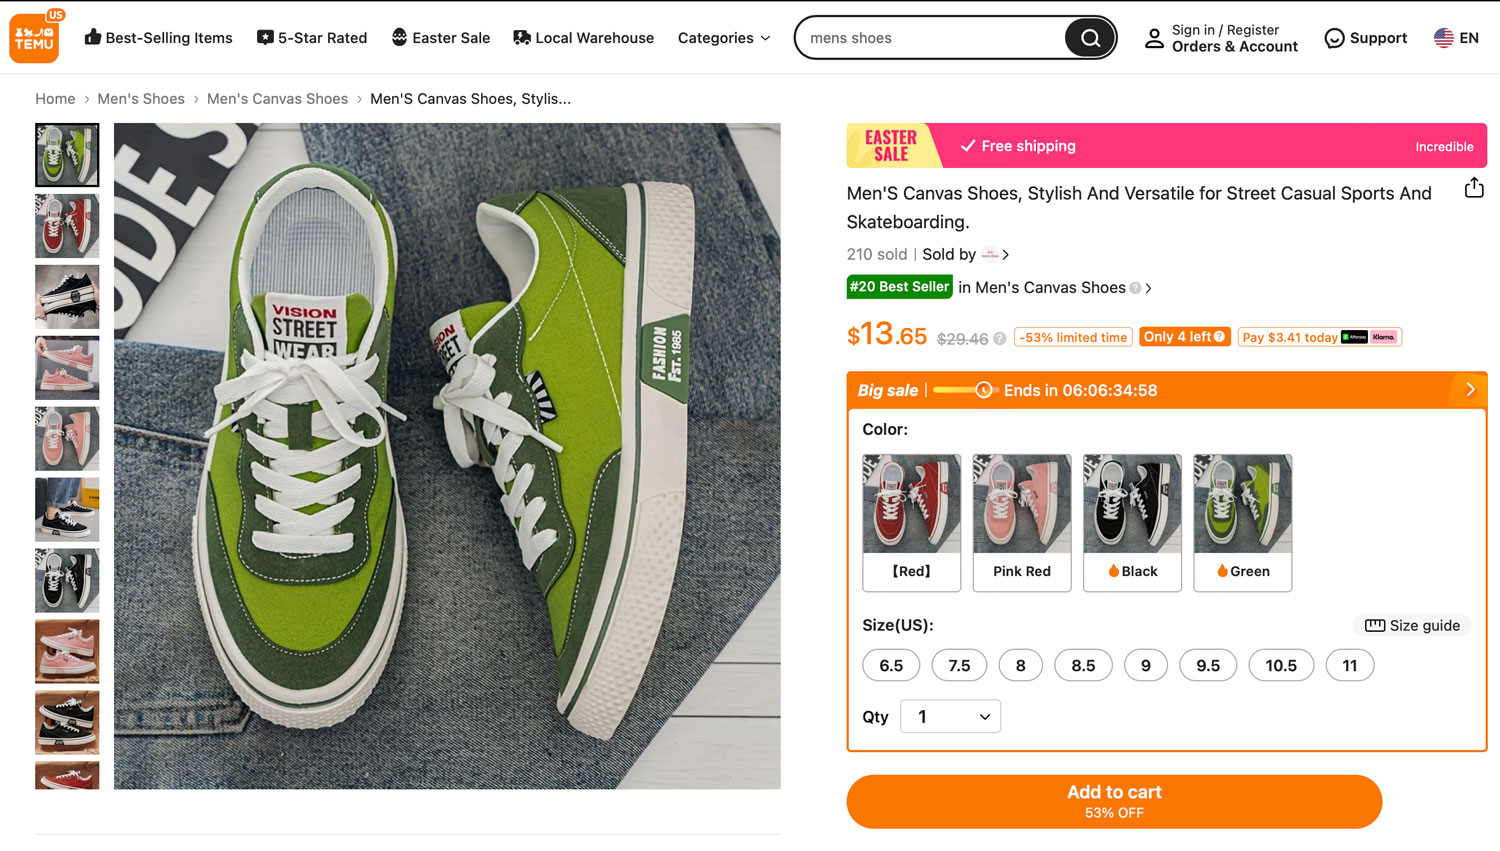Click the star icon for 5-Star Rated
Screen dimensions: 1500x851
[x=265, y=37]
